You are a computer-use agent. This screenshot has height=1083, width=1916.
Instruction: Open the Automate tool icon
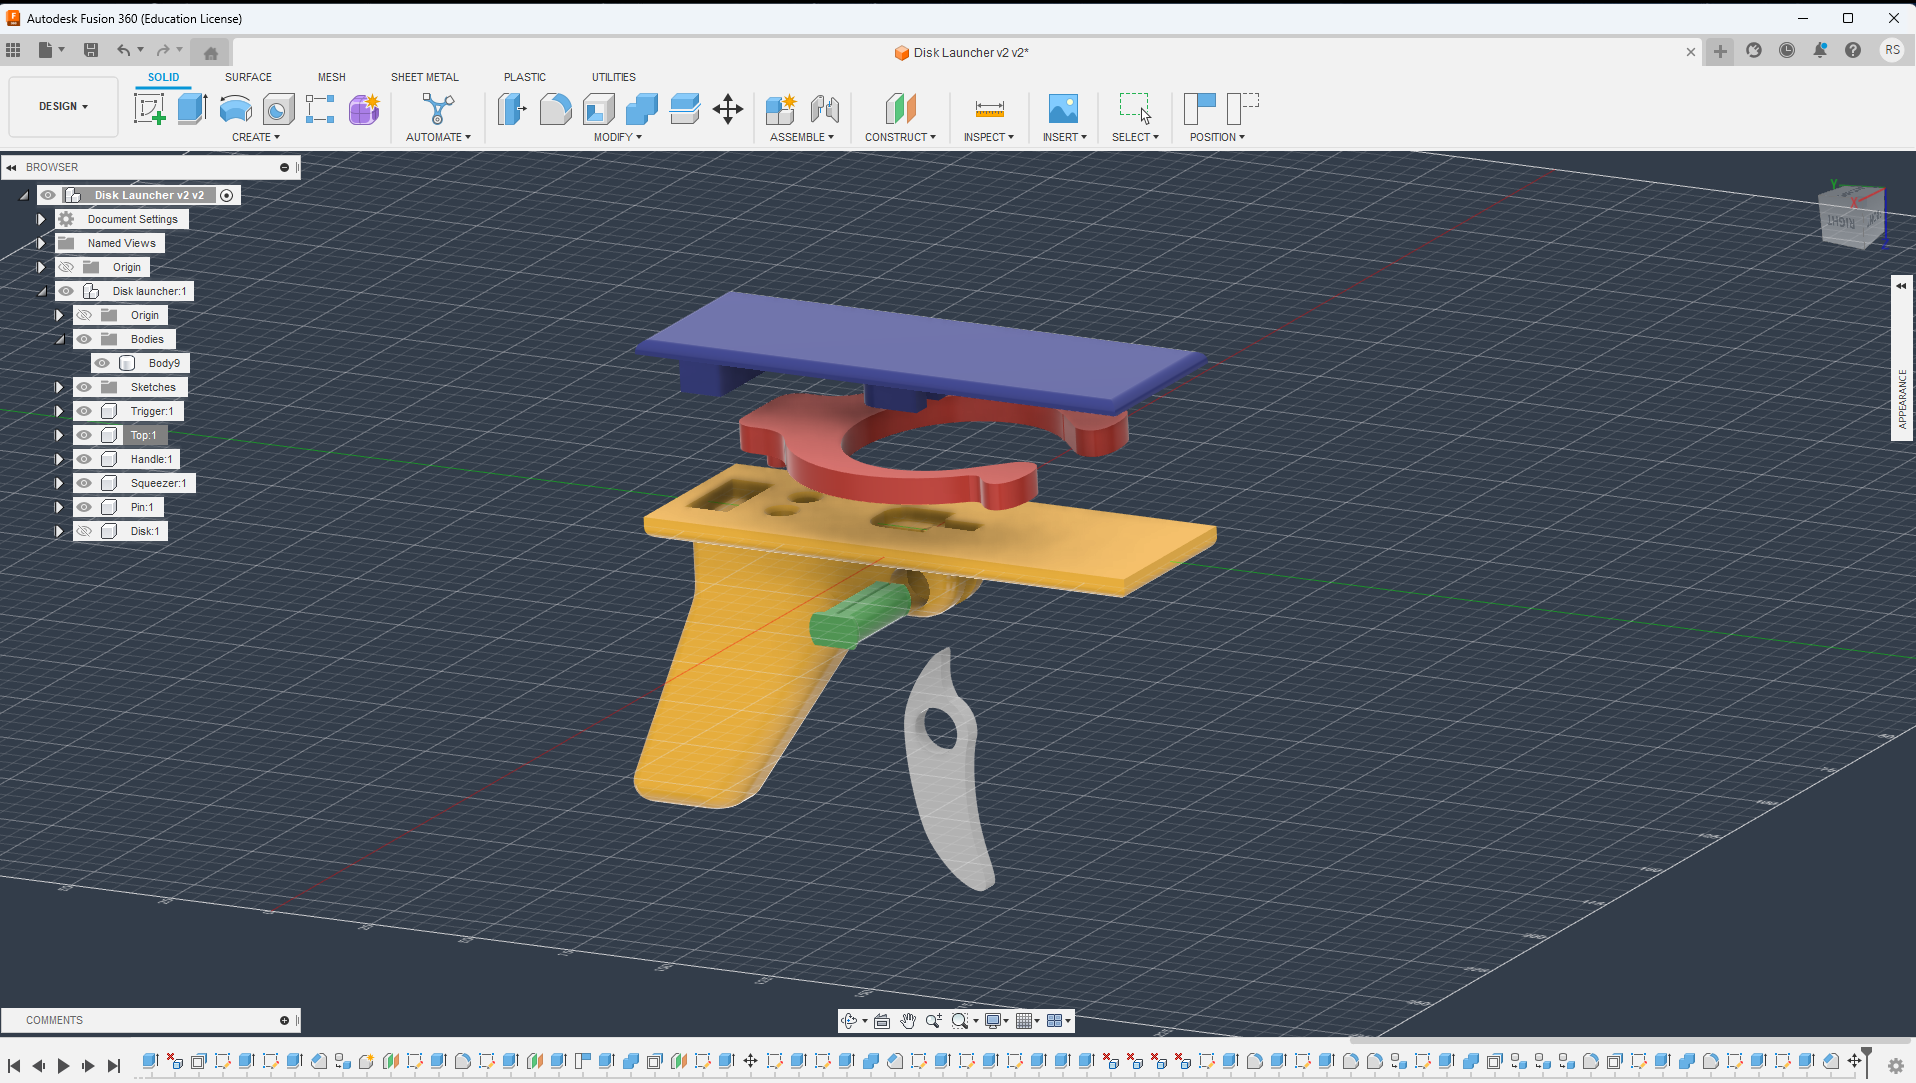pyautogui.click(x=438, y=109)
